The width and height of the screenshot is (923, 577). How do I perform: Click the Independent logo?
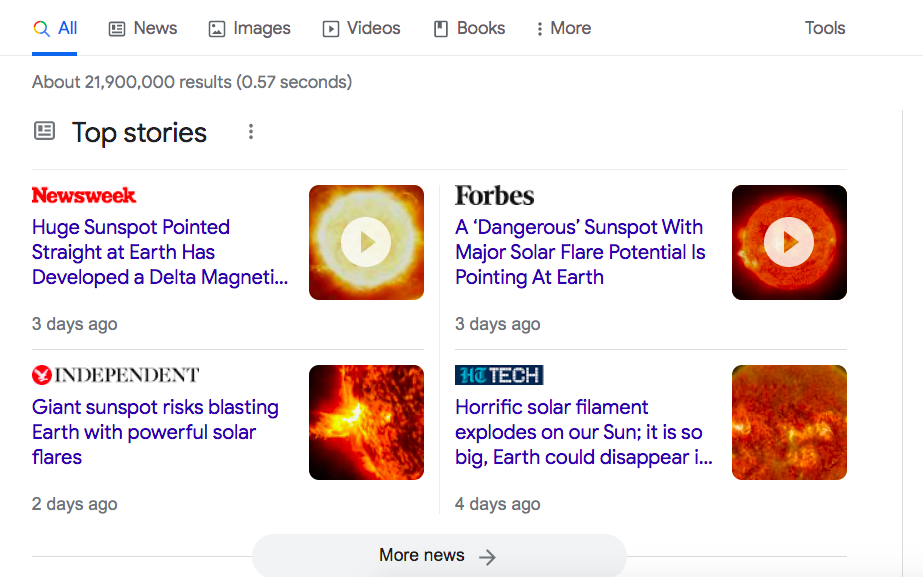pos(116,375)
